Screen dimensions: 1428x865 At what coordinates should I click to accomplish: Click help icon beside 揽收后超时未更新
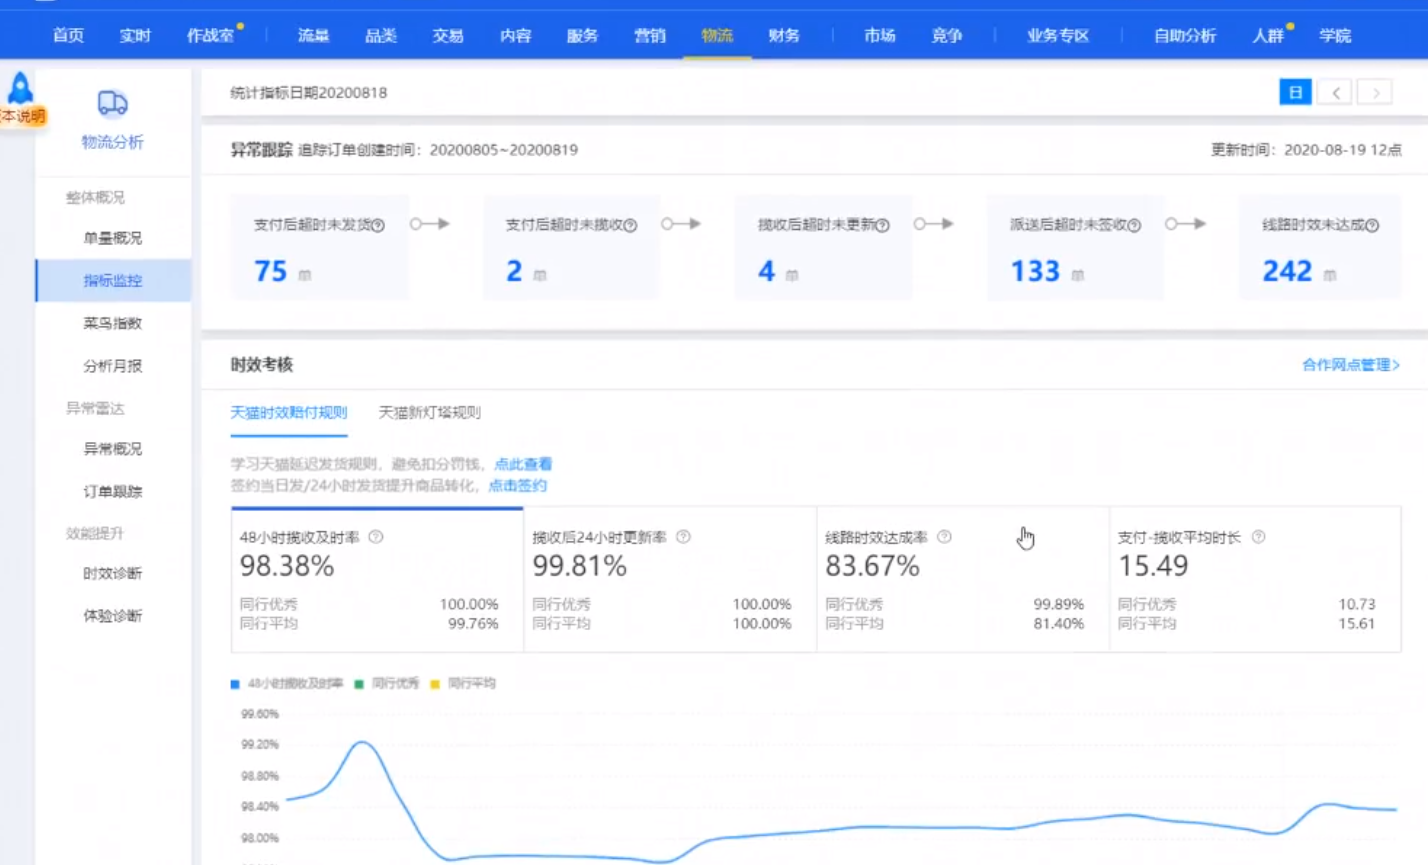click(x=882, y=226)
